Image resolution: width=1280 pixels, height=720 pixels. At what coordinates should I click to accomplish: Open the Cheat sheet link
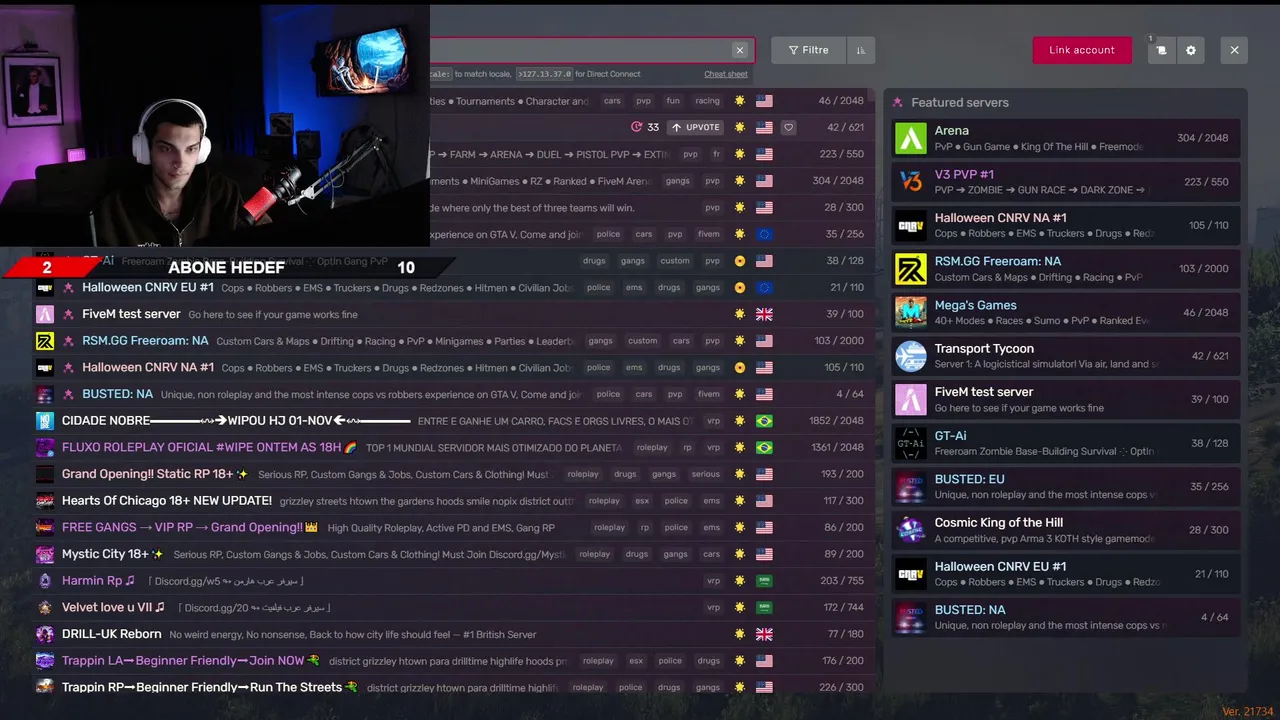pyautogui.click(x=726, y=74)
